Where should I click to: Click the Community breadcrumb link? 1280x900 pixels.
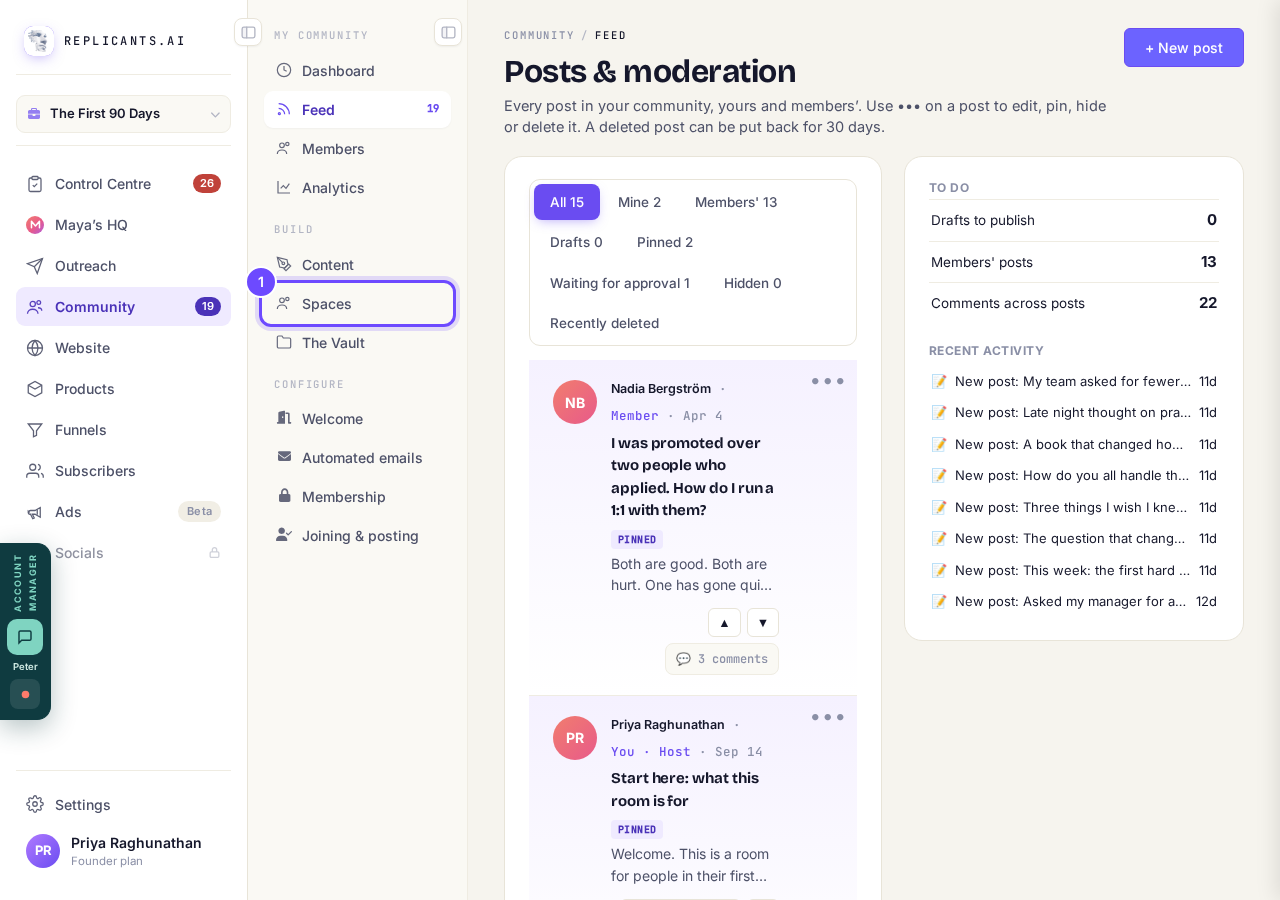(x=539, y=35)
